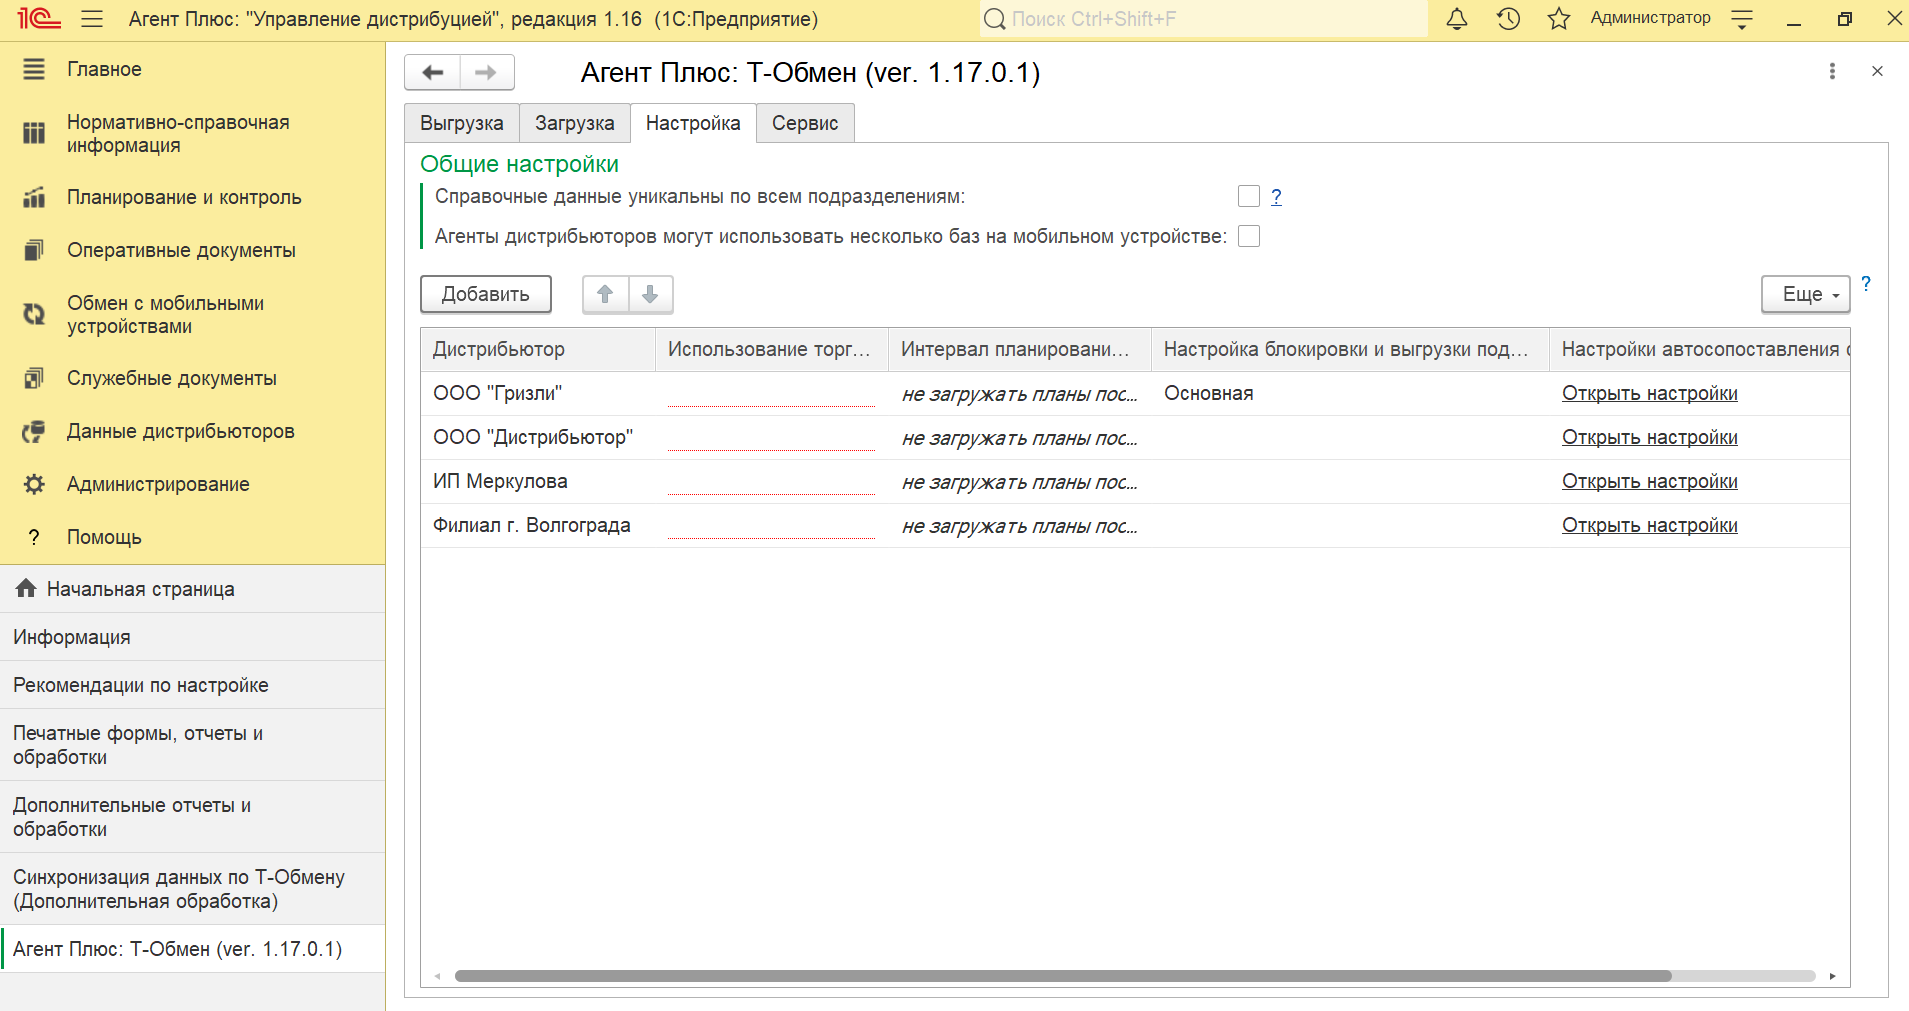
Task: Open Нормативно-справочная информация section icon
Action: coord(34,133)
